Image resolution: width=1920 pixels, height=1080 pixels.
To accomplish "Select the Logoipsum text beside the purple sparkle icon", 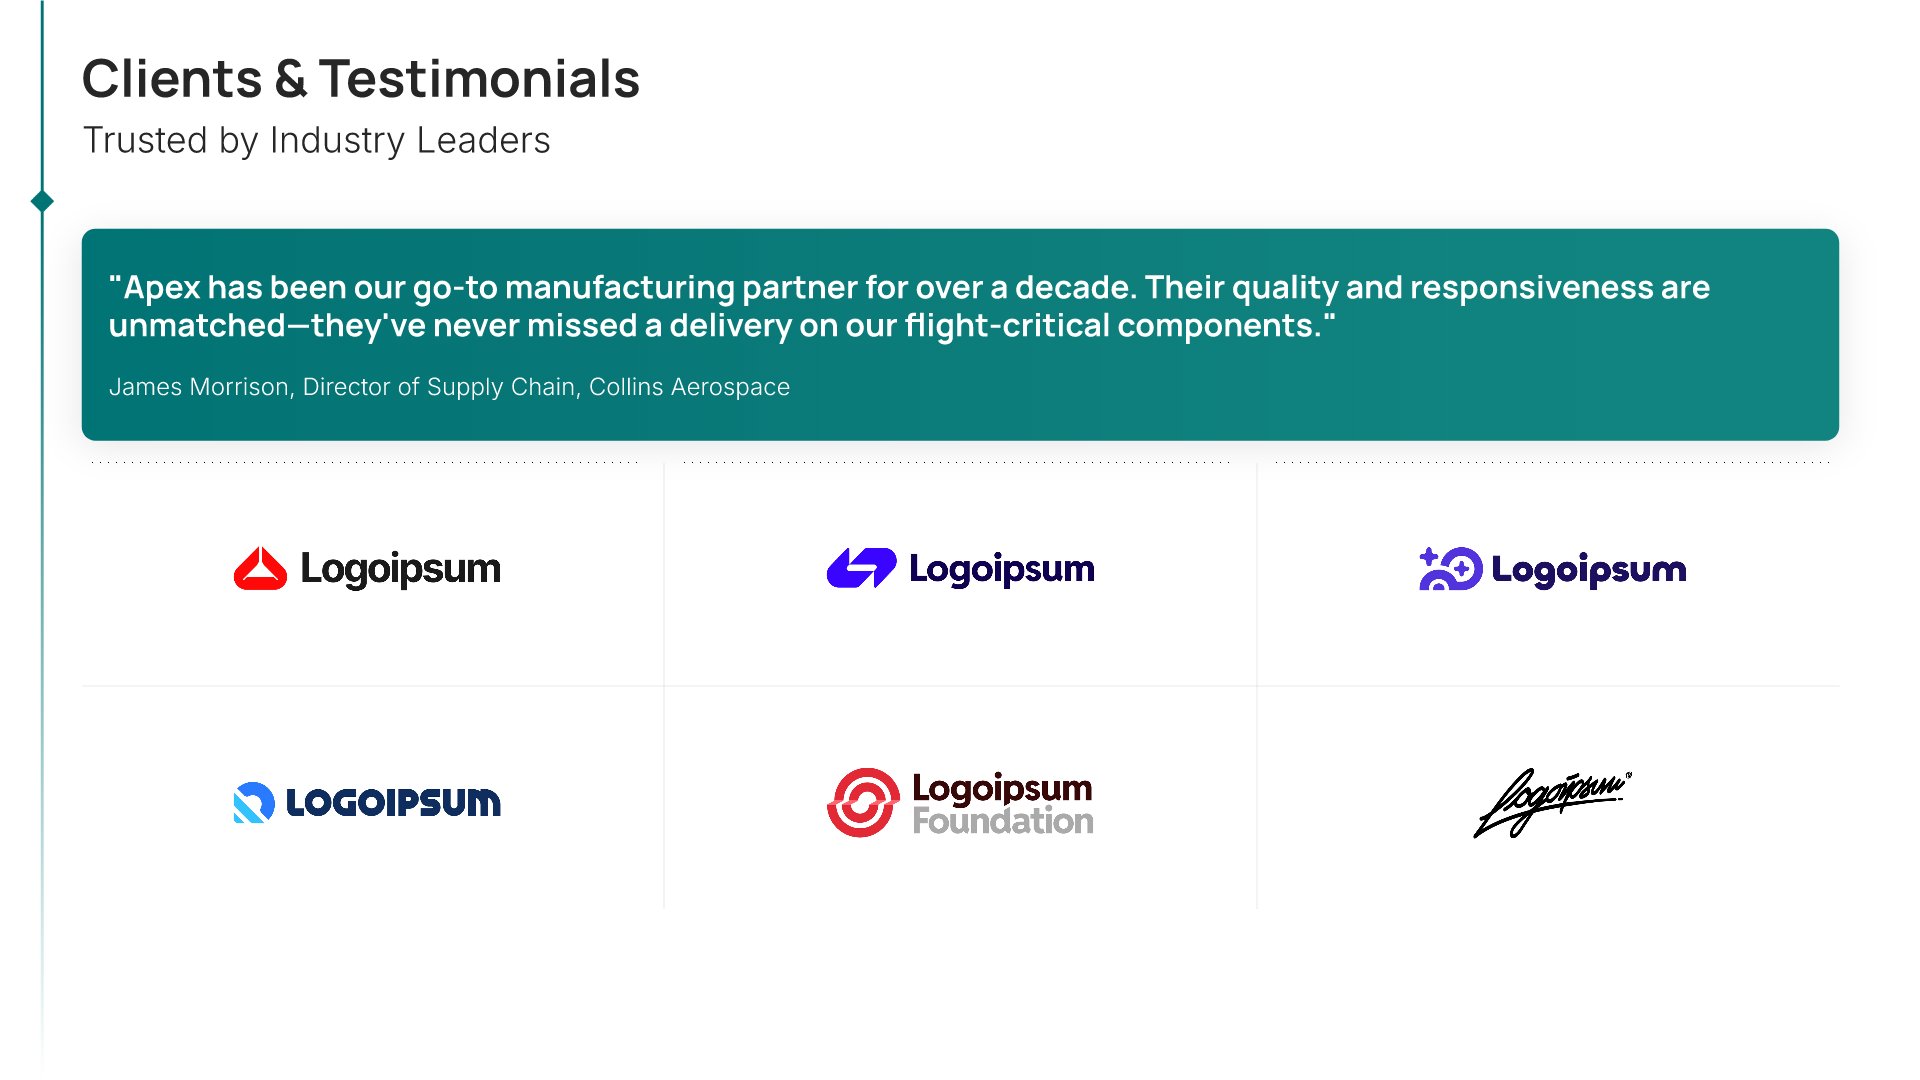I will pos(1588,570).
